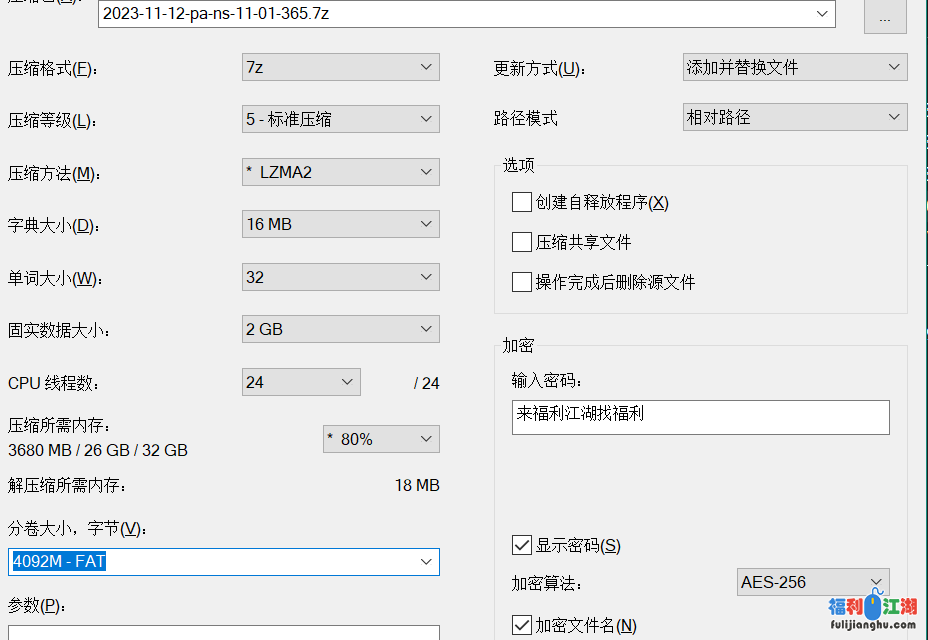Check the 压缩共享文件 option
The image size is (928, 640).
[x=521, y=242]
